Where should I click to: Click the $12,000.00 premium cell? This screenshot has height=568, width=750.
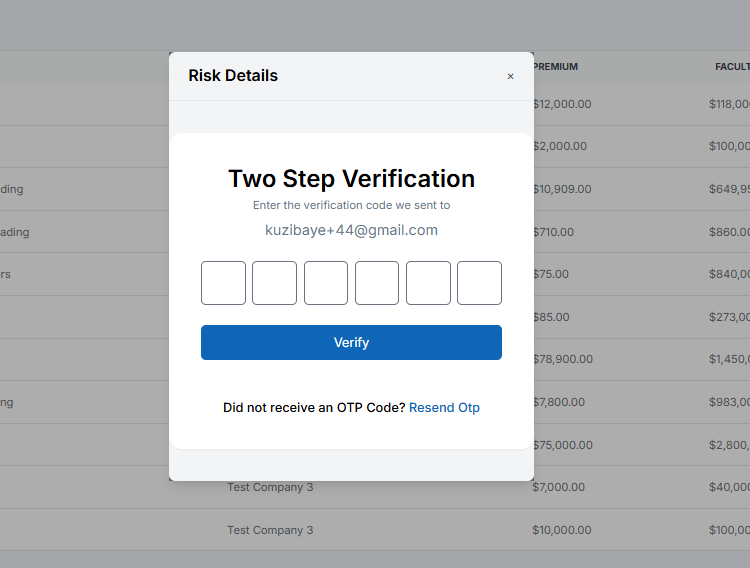(x=562, y=104)
